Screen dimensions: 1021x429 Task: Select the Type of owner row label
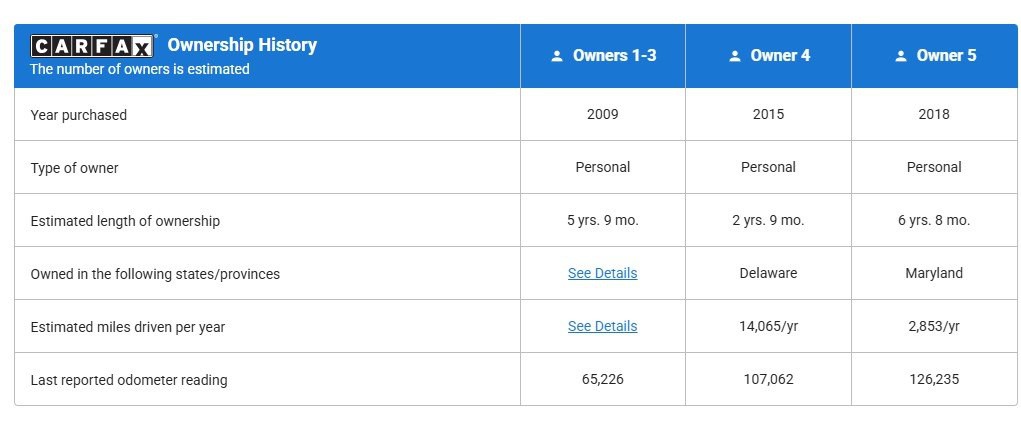point(75,168)
